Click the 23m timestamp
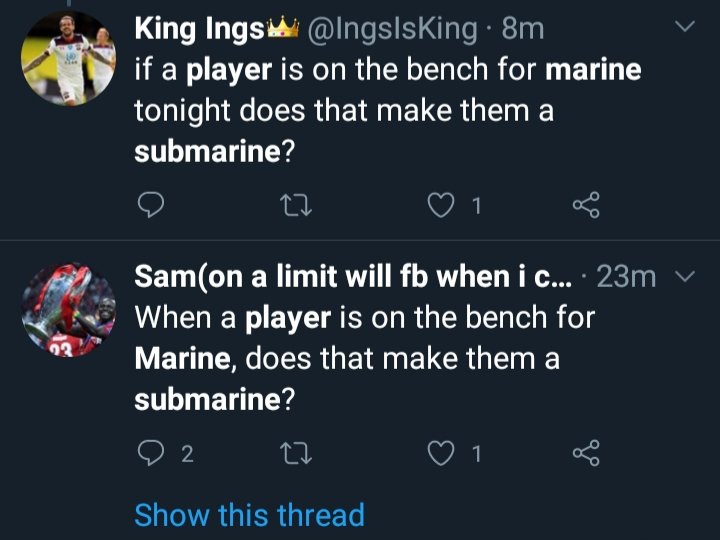This screenshot has height=540, width=720. pos(626,277)
